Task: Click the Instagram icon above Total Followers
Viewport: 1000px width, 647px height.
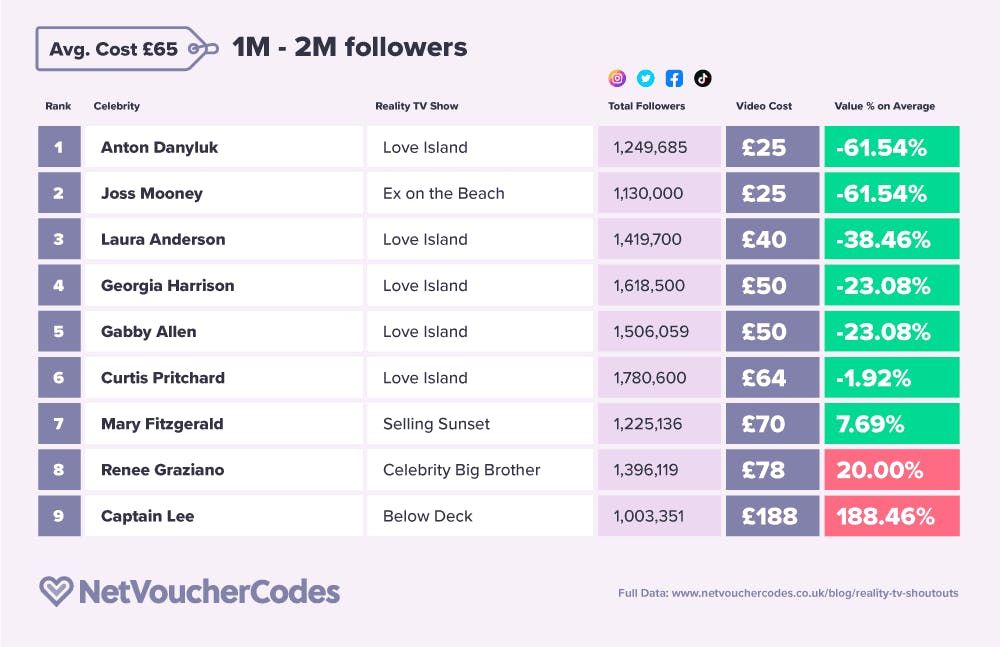Action: click(618, 78)
